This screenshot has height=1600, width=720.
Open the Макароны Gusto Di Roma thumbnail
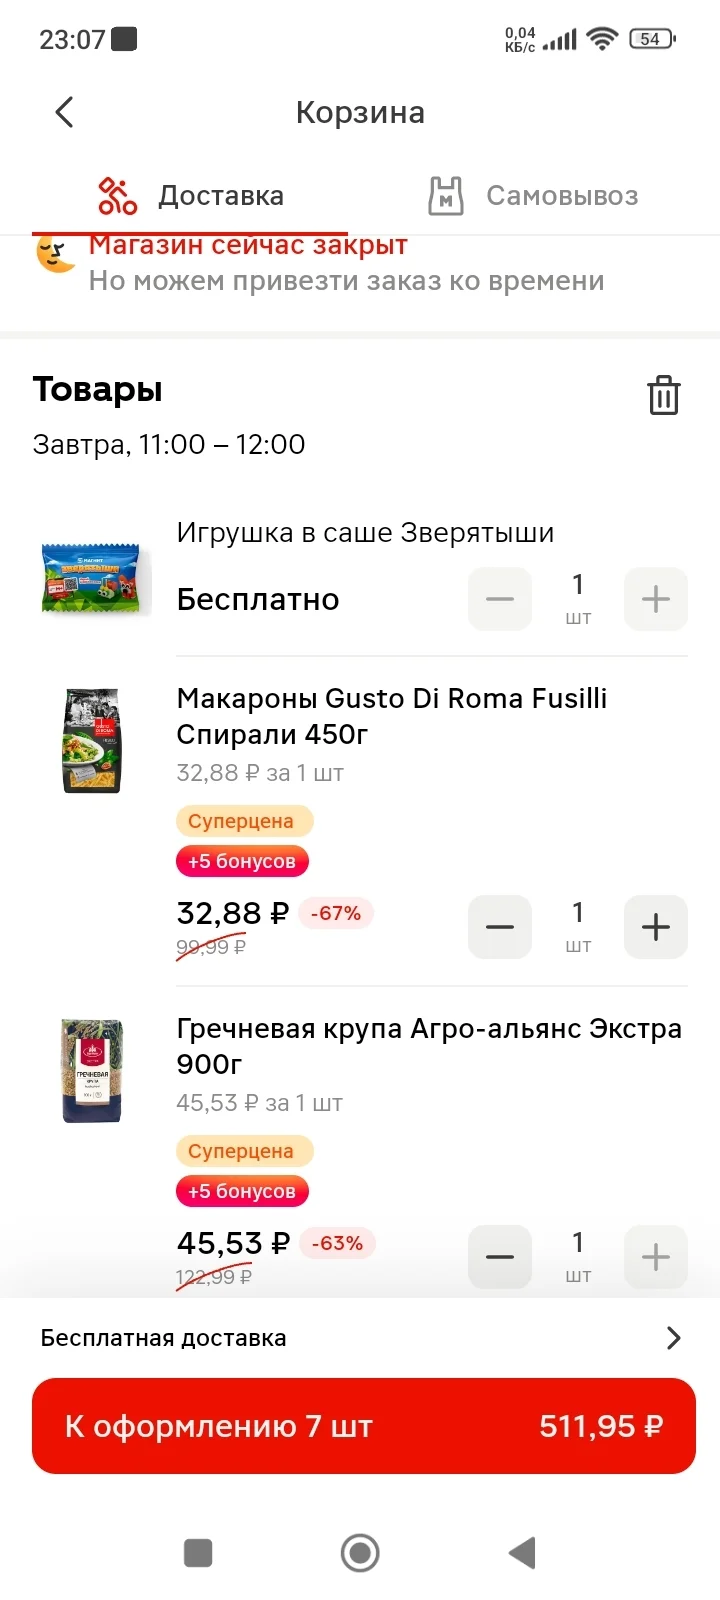click(x=92, y=741)
